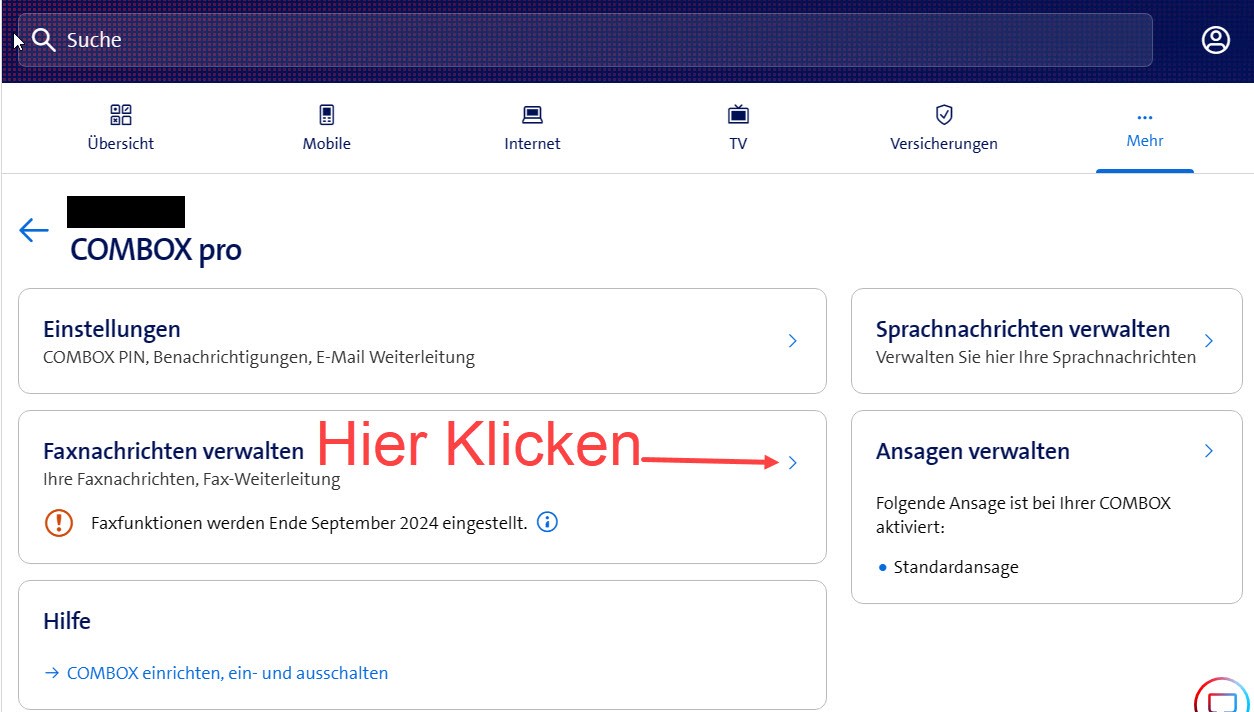Select the Faxnachrichten verwalten heading
Image resolution: width=1254 pixels, height=712 pixels.
(174, 451)
